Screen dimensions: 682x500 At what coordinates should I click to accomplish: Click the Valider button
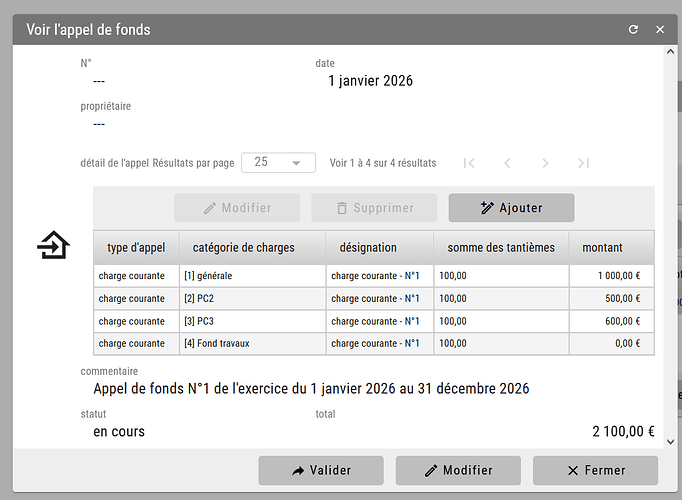pyautogui.click(x=321, y=470)
